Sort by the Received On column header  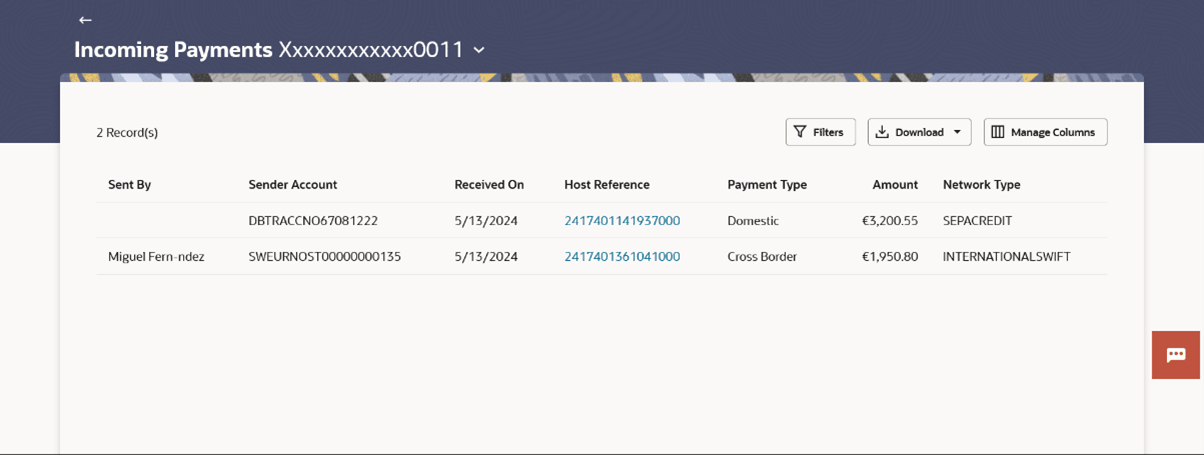point(489,185)
